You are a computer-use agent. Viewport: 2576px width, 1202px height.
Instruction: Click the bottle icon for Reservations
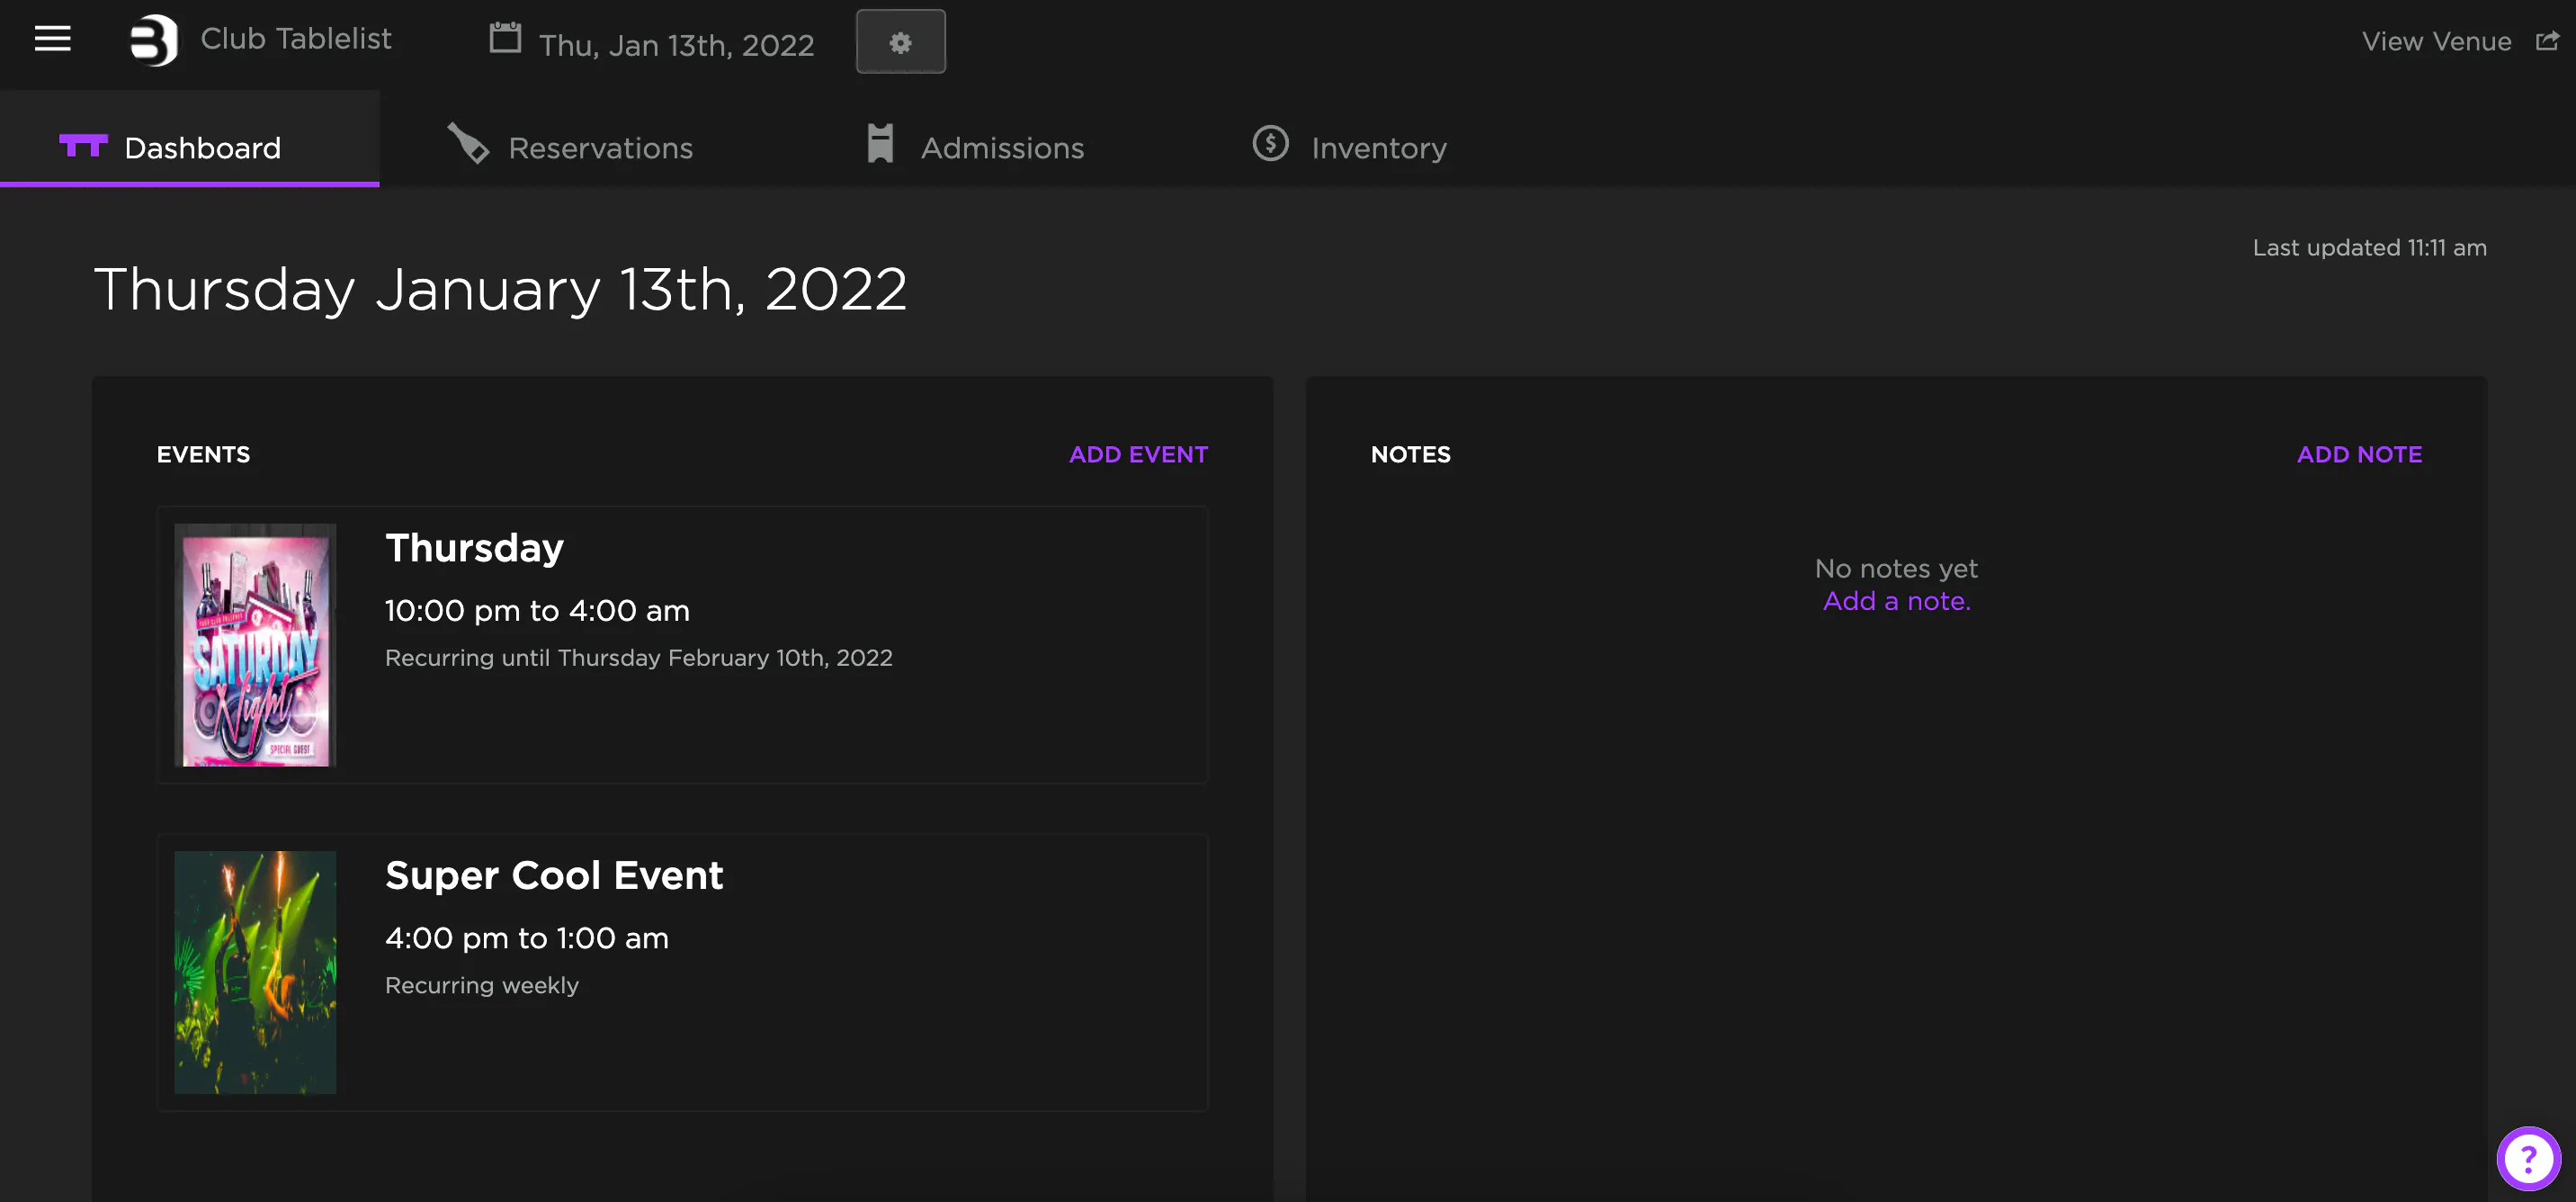[x=468, y=145]
